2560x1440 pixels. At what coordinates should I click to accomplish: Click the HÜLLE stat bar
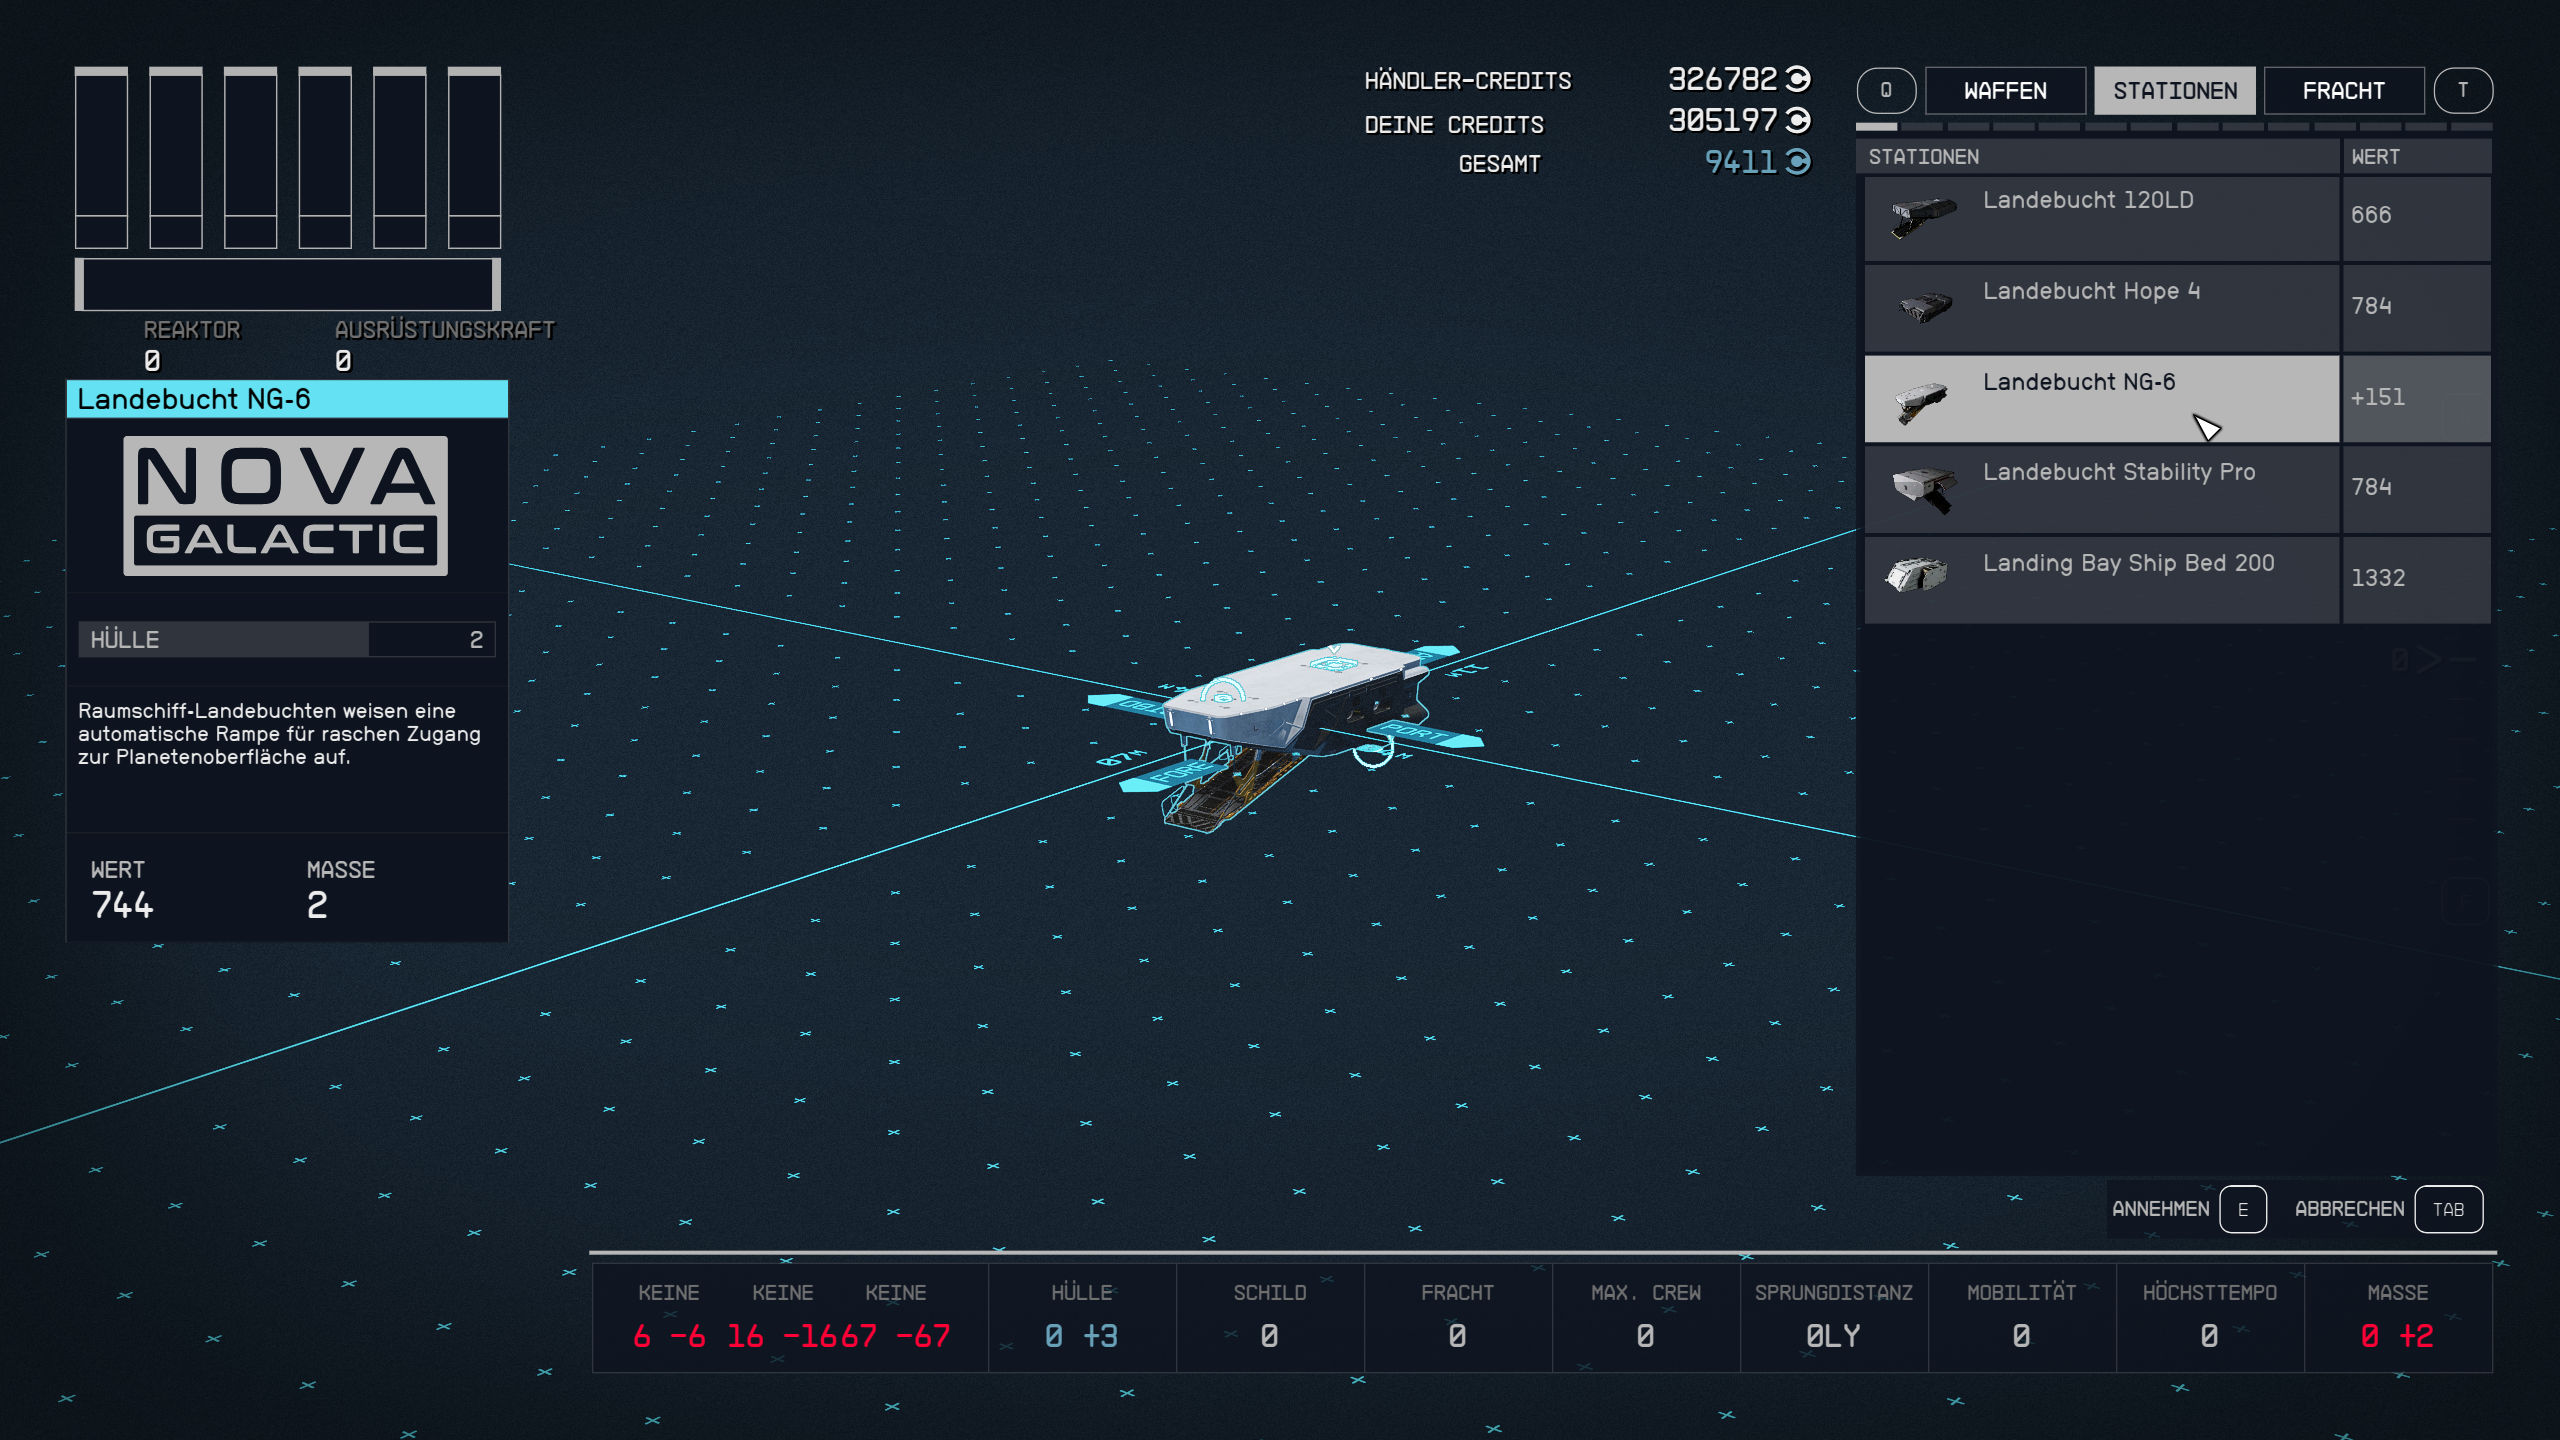click(286, 639)
